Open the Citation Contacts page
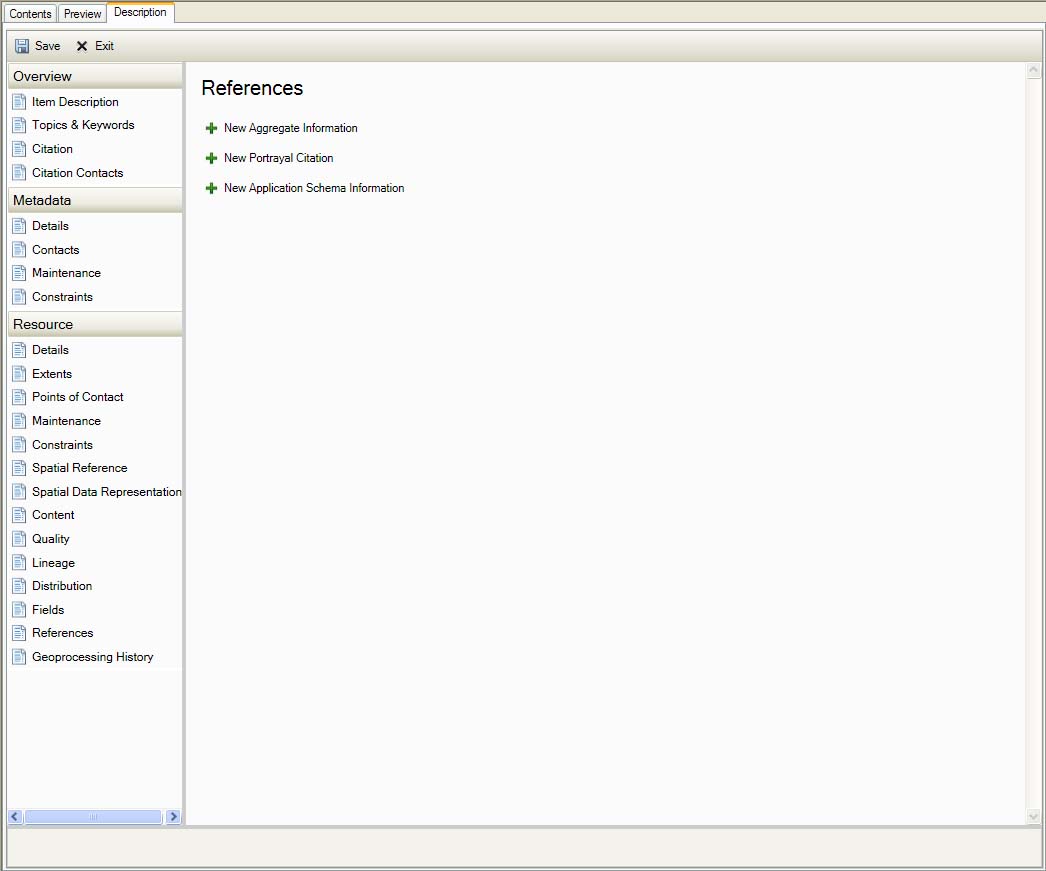Image resolution: width=1046 pixels, height=871 pixels. 77,173
